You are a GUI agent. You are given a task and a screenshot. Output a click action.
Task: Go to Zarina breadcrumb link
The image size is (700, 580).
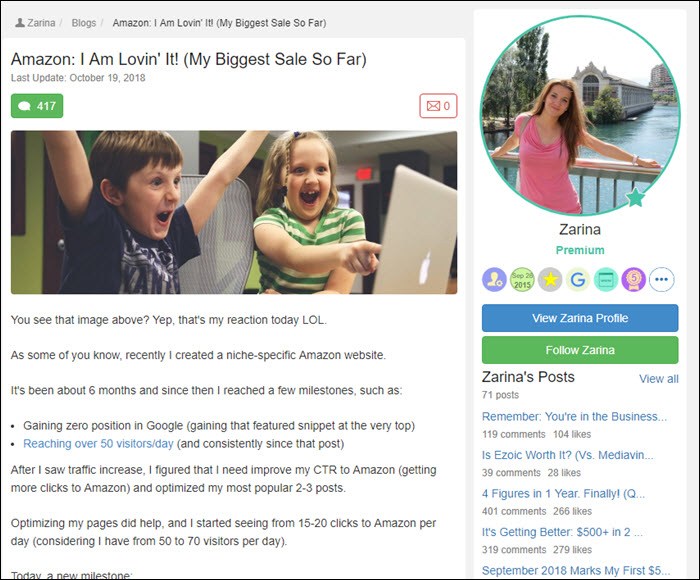point(41,23)
